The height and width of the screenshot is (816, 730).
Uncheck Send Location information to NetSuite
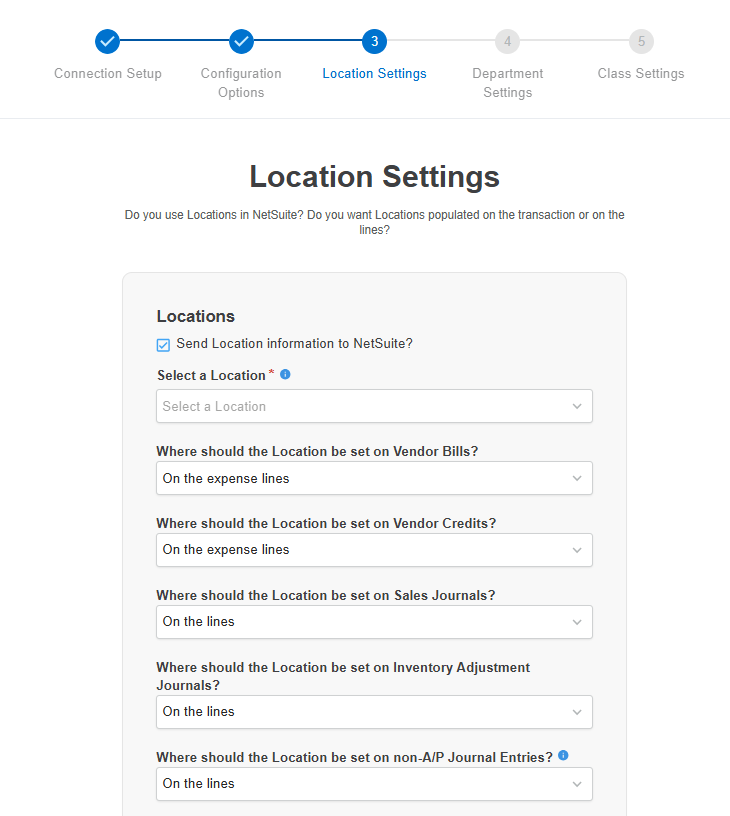(164, 345)
